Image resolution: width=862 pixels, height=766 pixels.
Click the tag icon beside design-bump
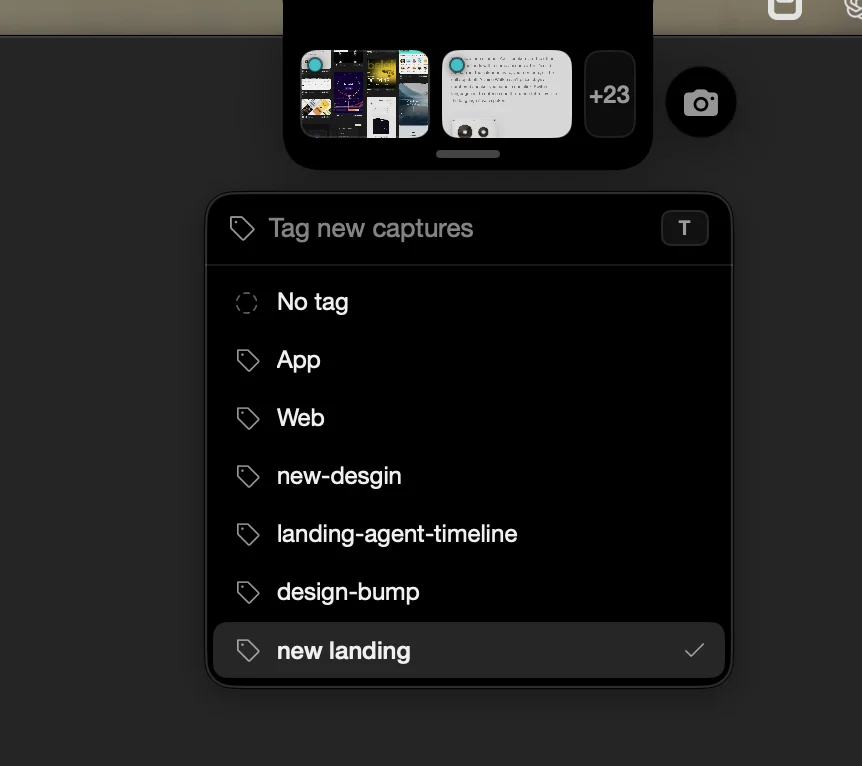(248, 593)
